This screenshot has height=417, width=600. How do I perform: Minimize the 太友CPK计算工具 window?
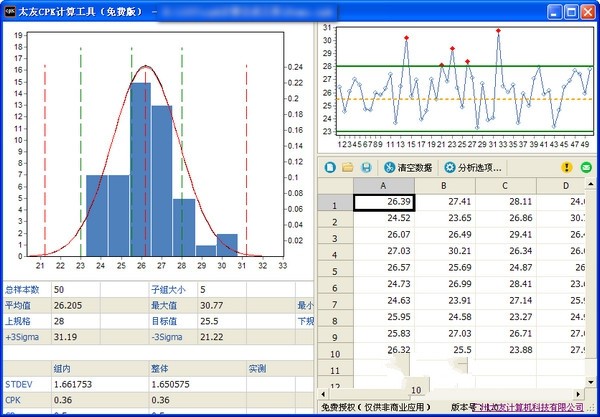pos(554,12)
